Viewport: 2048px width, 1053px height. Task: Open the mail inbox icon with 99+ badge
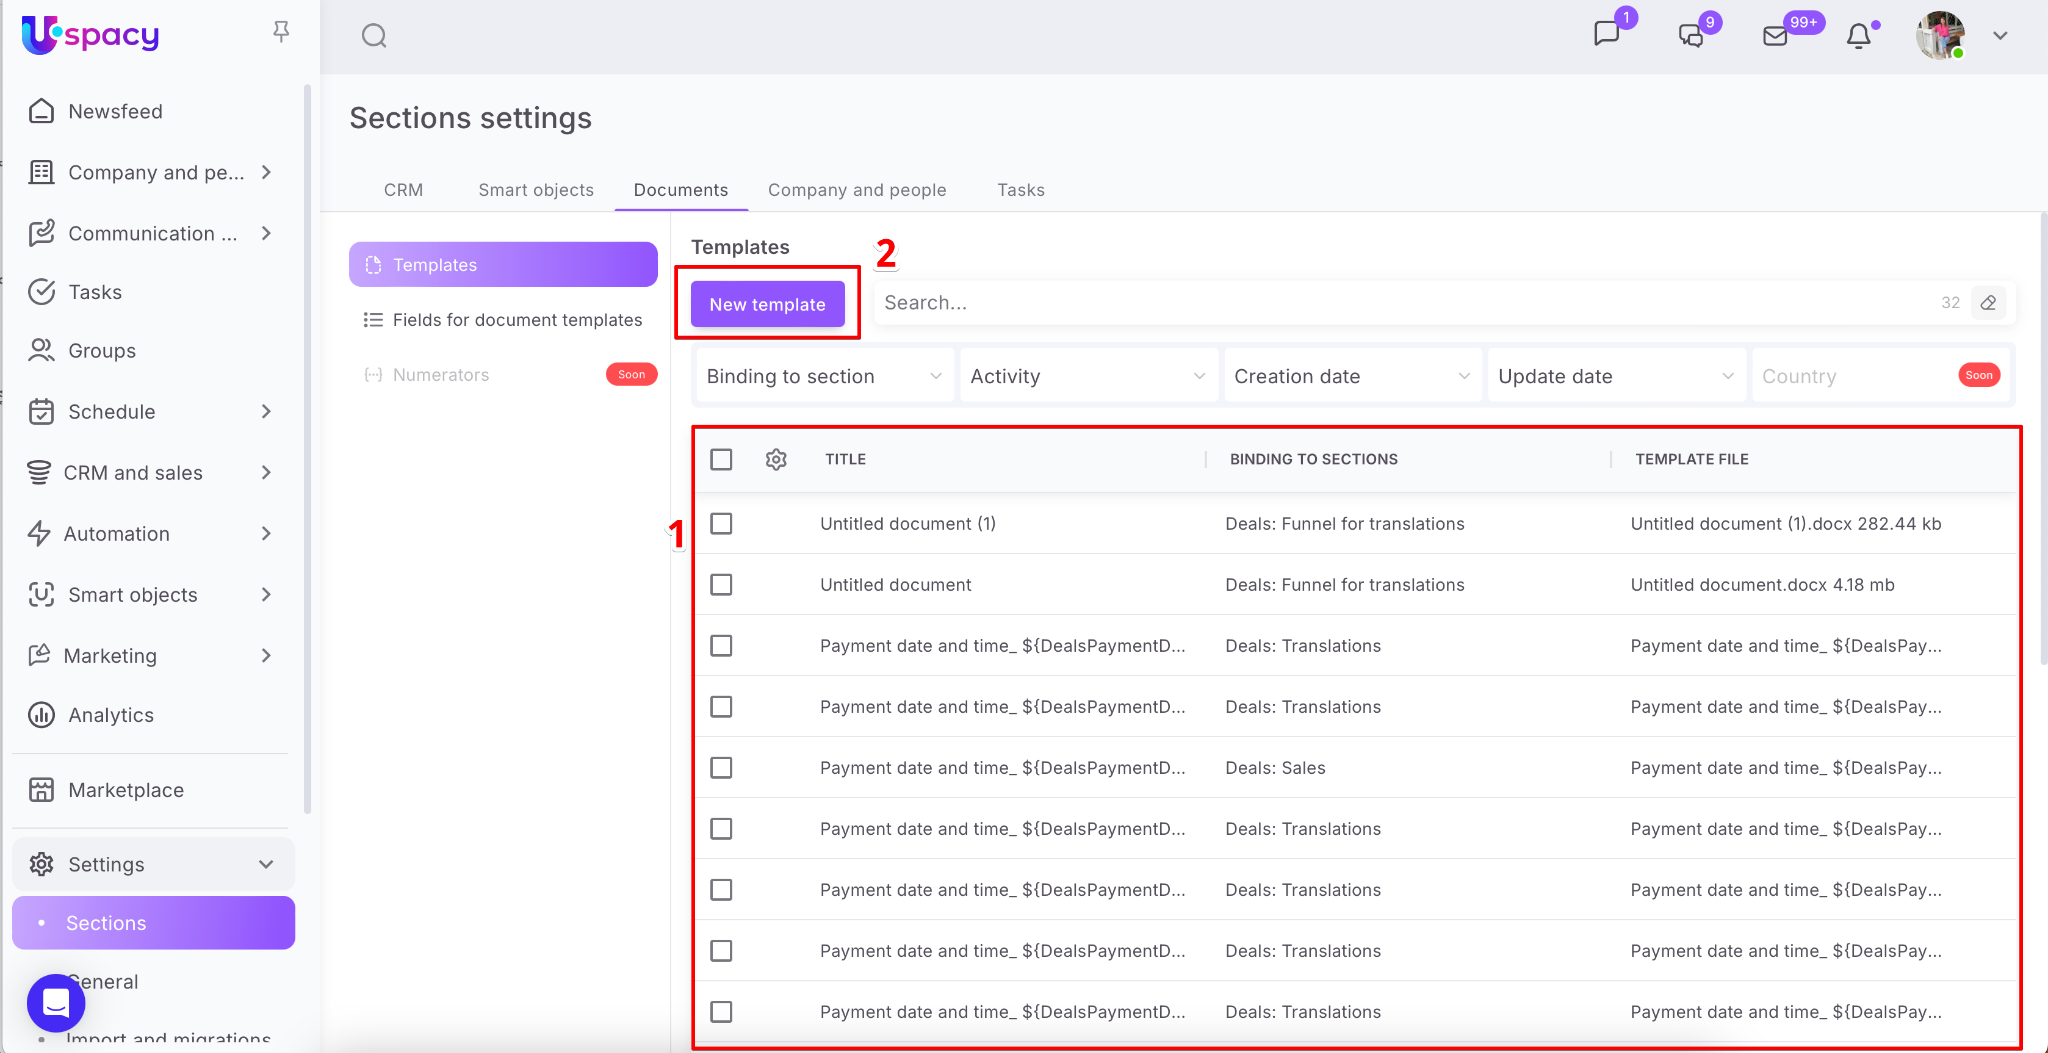point(1775,37)
